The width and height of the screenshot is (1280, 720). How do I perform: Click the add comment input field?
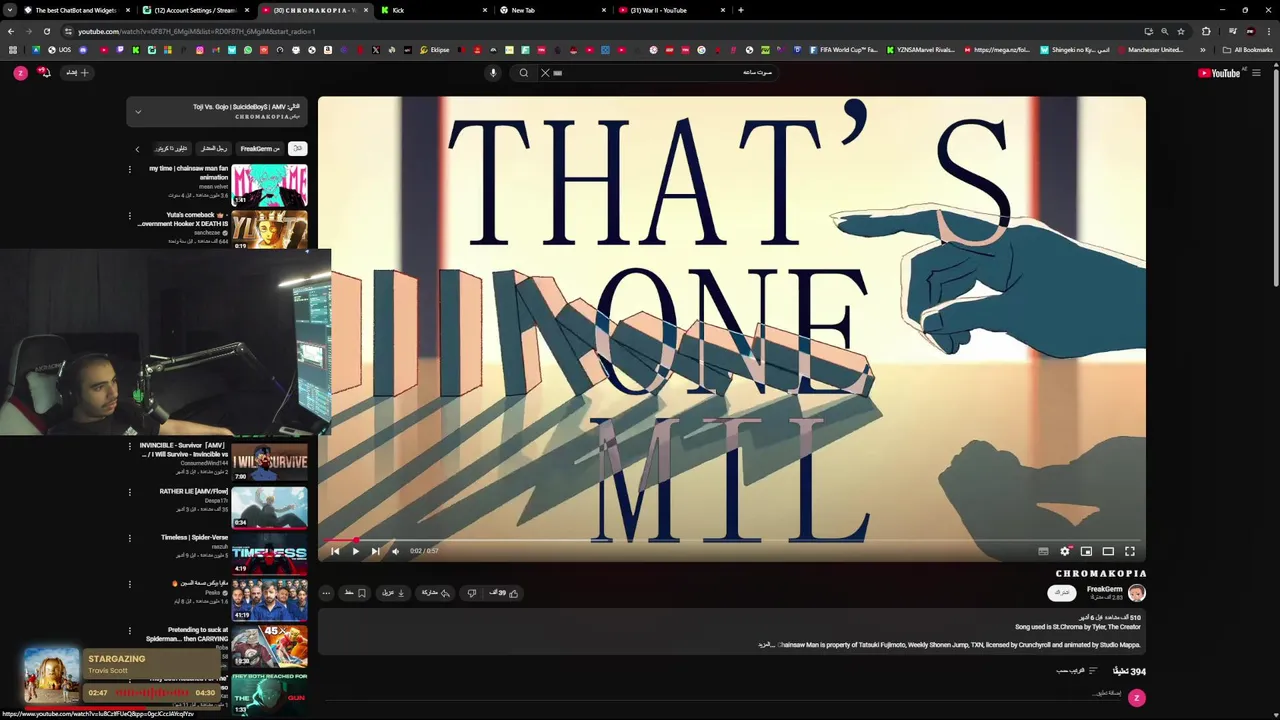[1107, 693]
